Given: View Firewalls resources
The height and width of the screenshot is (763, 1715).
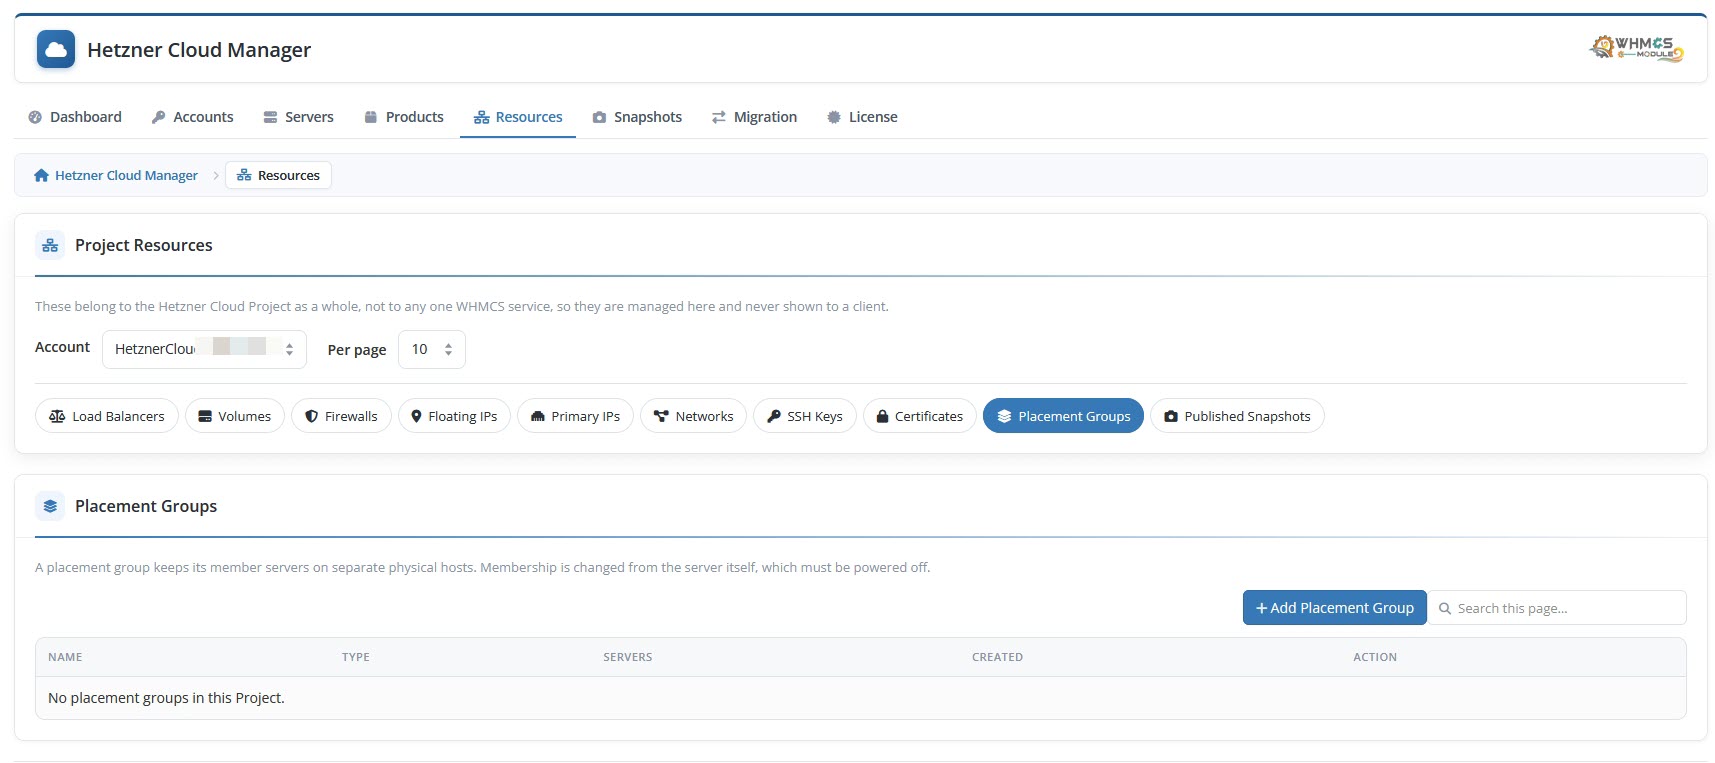Looking at the screenshot, I should (341, 416).
